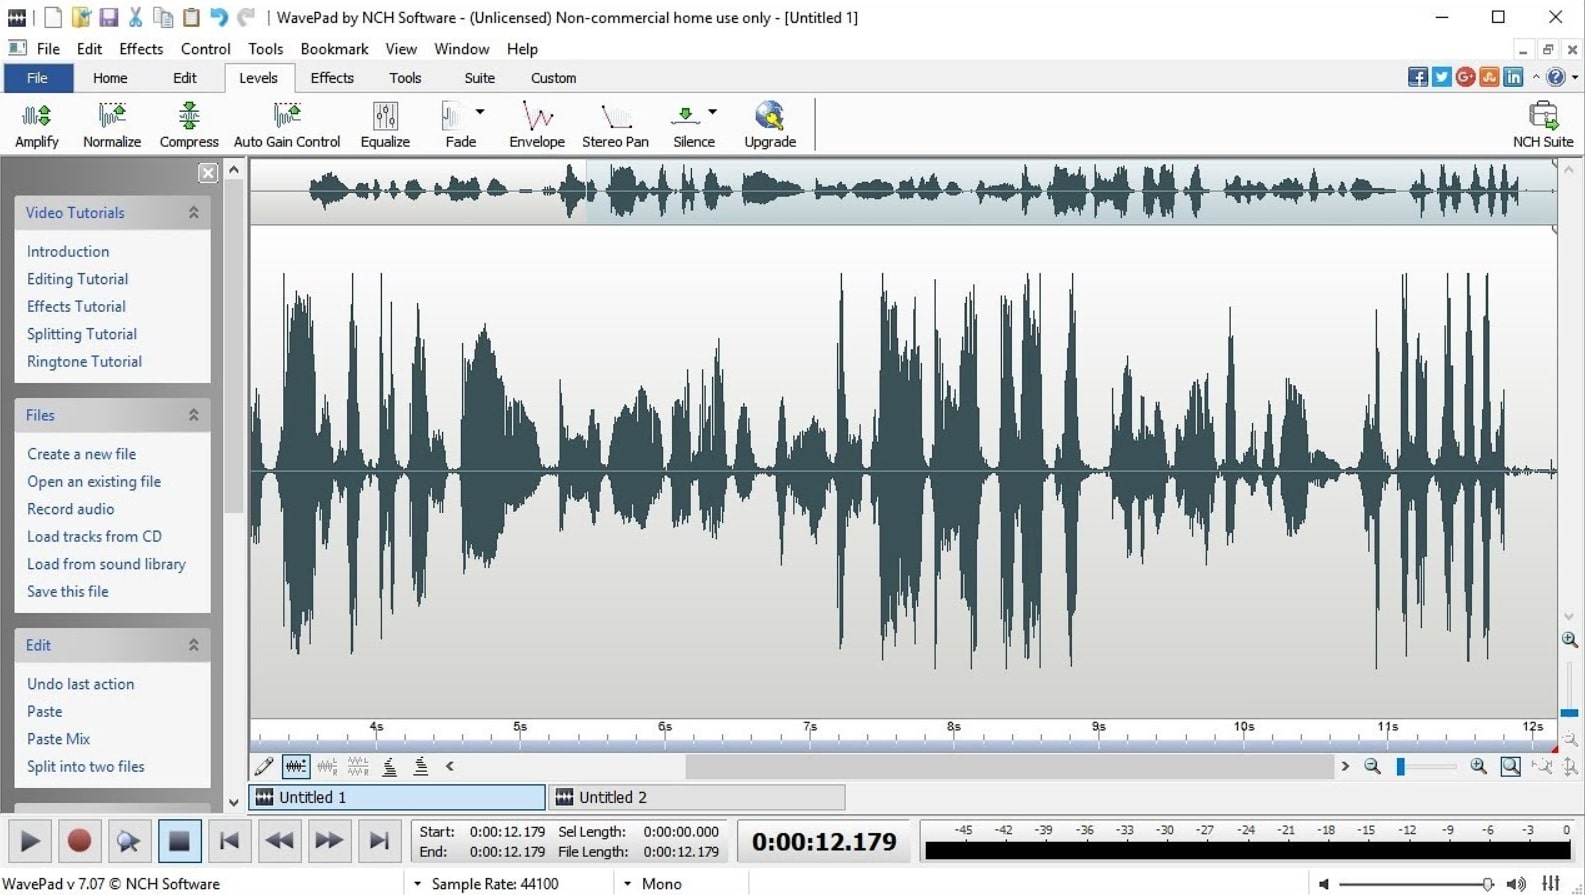Collapse the Edit sidebar section
1585x895 pixels.
pyautogui.click(x=194, y=645)
